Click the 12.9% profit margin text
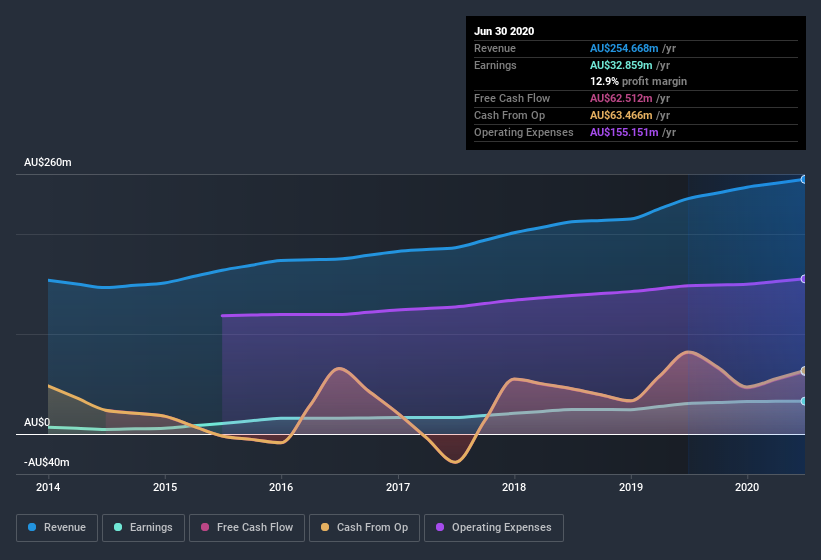The height and width of the screenshot is (560, 821). point(638,81)
